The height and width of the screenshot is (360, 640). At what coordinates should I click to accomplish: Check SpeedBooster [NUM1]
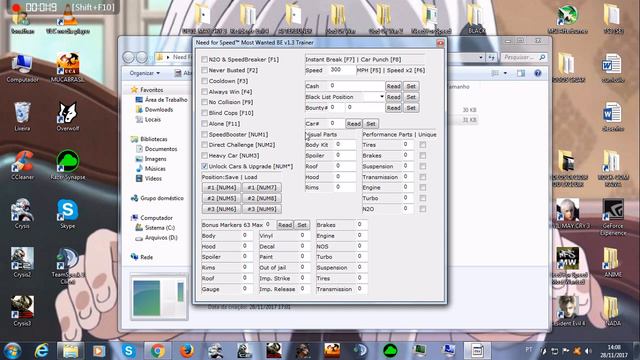[x=204, y=134]
